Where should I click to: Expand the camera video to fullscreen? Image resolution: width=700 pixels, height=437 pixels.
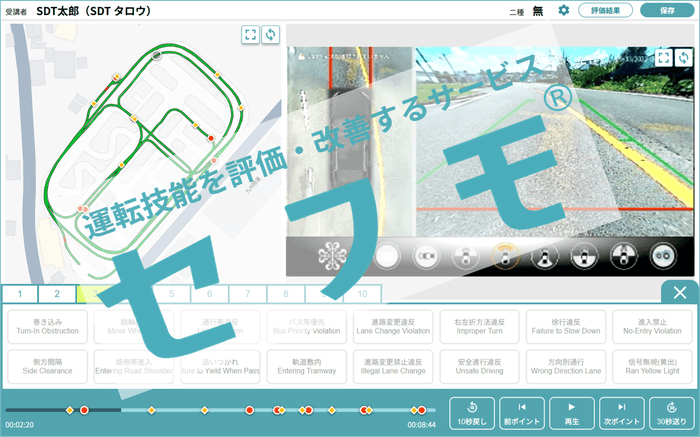(664, 58)
